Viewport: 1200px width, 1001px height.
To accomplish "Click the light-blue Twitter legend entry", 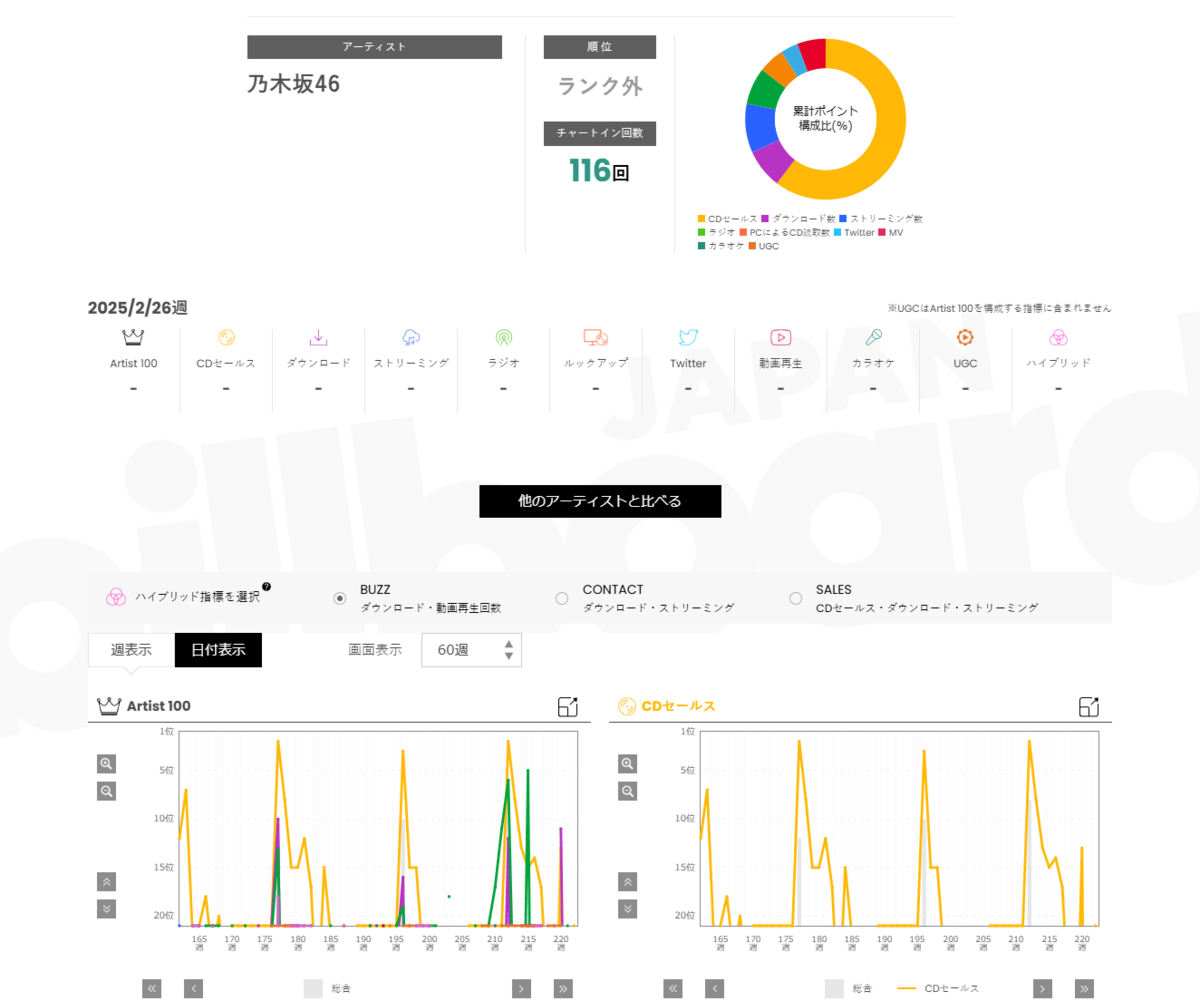I will [854, 232].
